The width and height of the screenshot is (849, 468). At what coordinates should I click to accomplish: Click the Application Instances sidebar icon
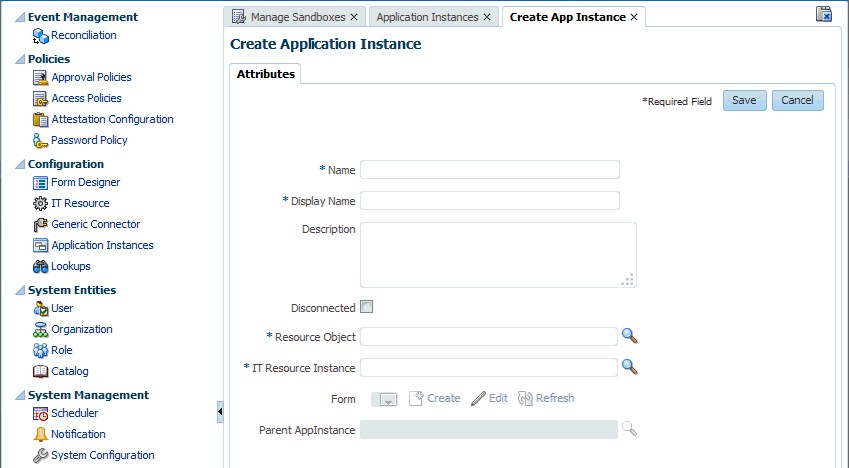click(x=40, y=245)
